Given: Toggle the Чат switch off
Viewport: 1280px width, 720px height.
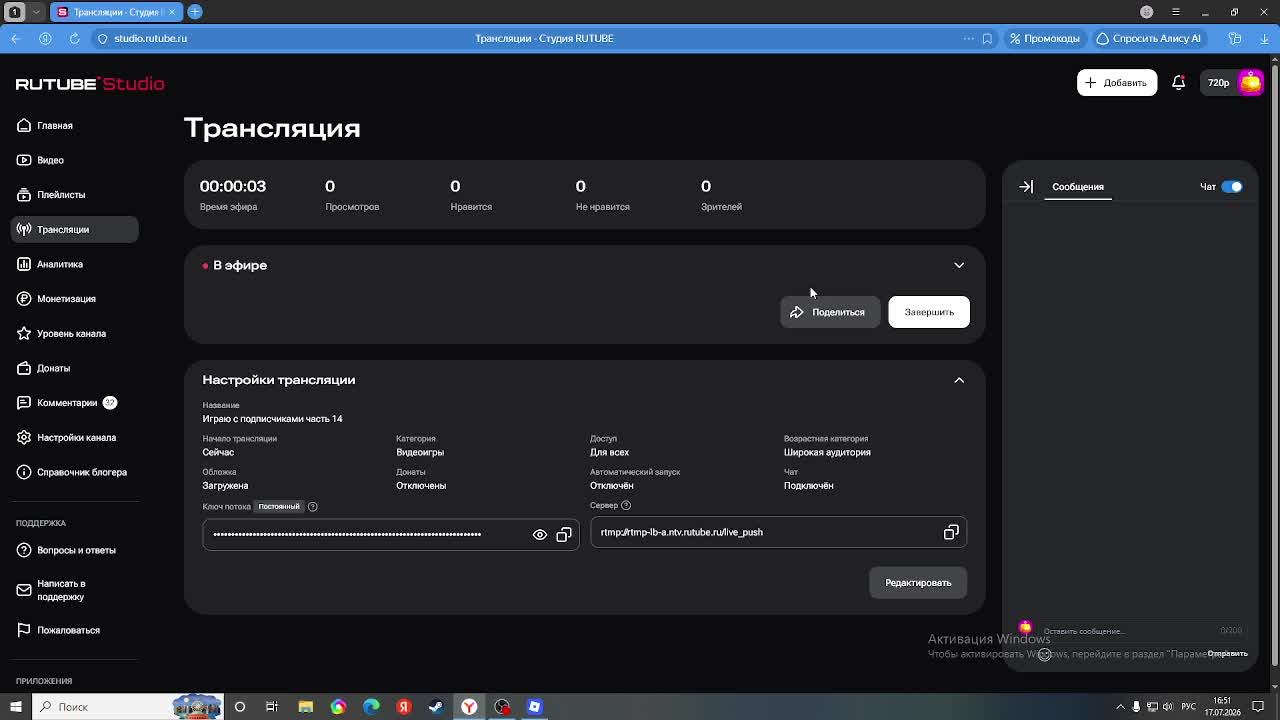Looking at the screenshot, I should (x=1232, y=187).
